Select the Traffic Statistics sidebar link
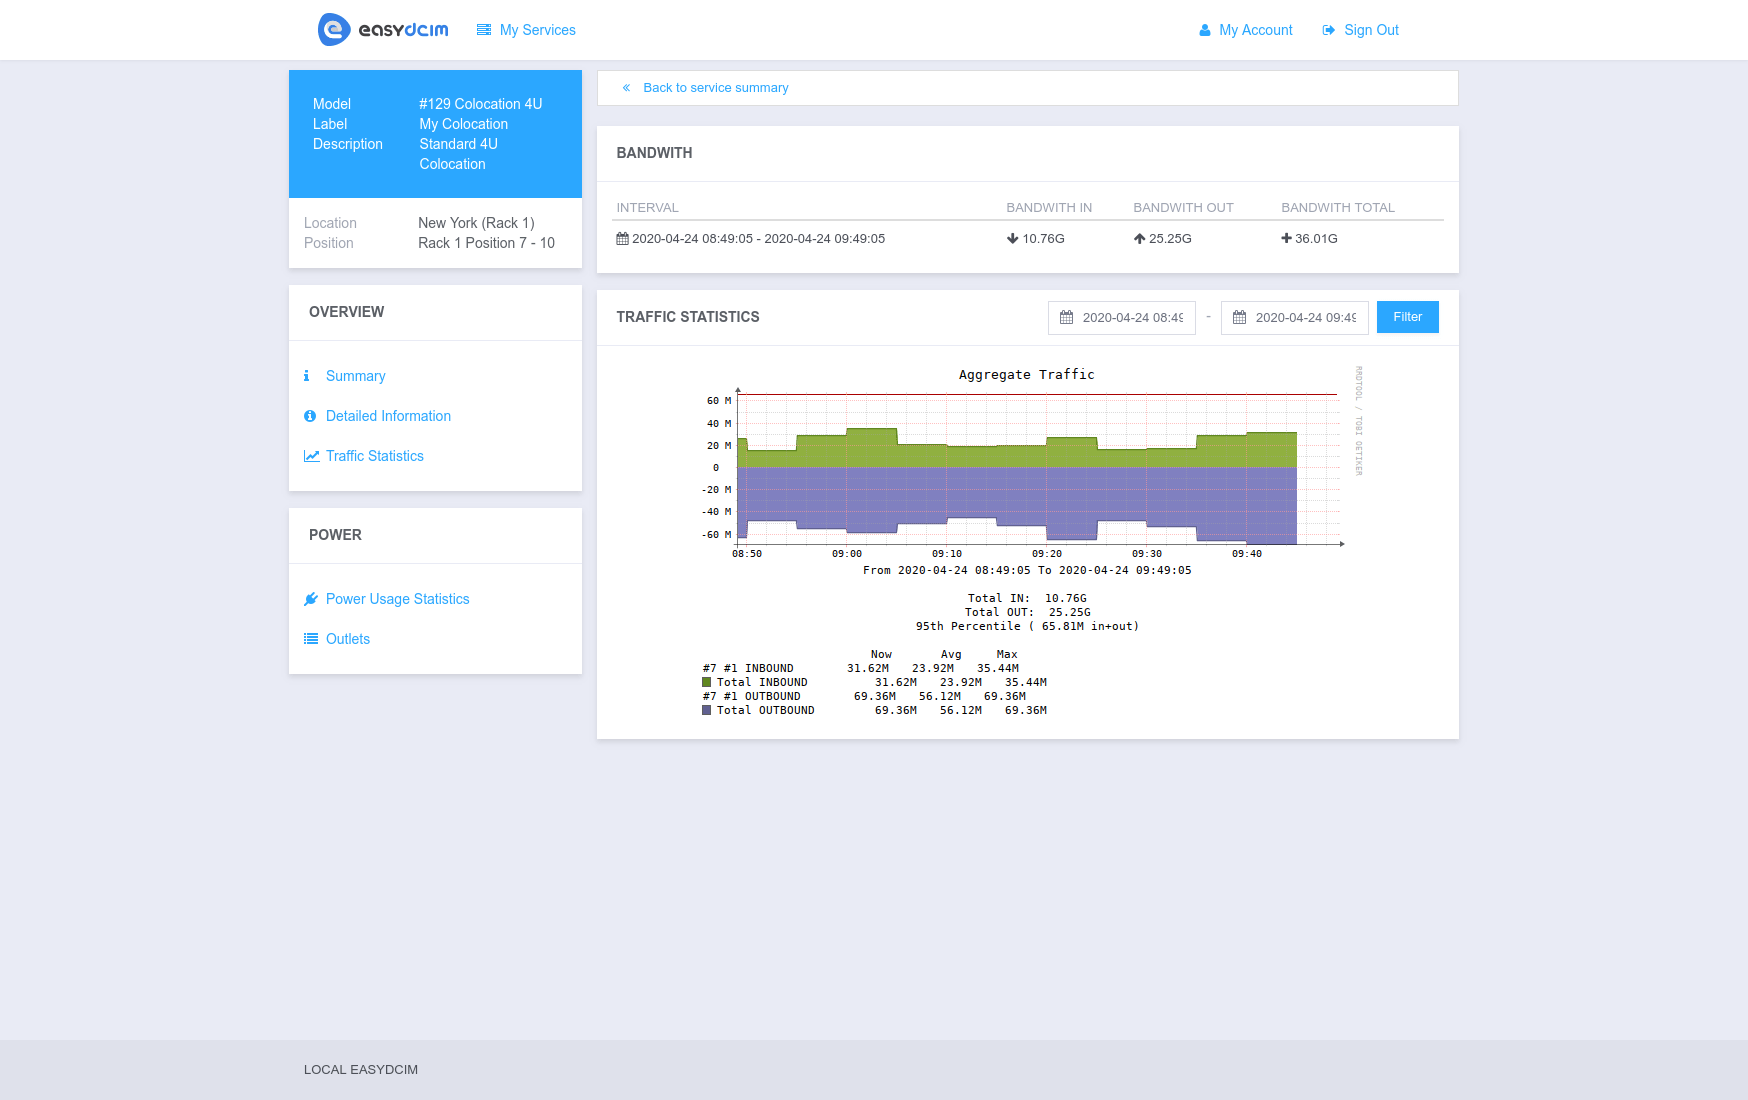1748x1100 pixels. tap(374, 455)
